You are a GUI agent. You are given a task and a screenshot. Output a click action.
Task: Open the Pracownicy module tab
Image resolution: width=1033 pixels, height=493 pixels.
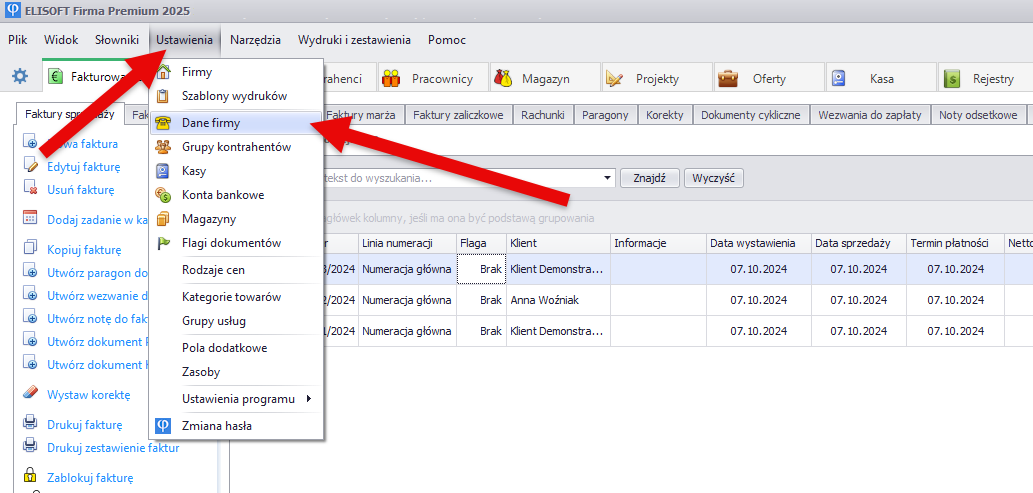pos(428,78)
